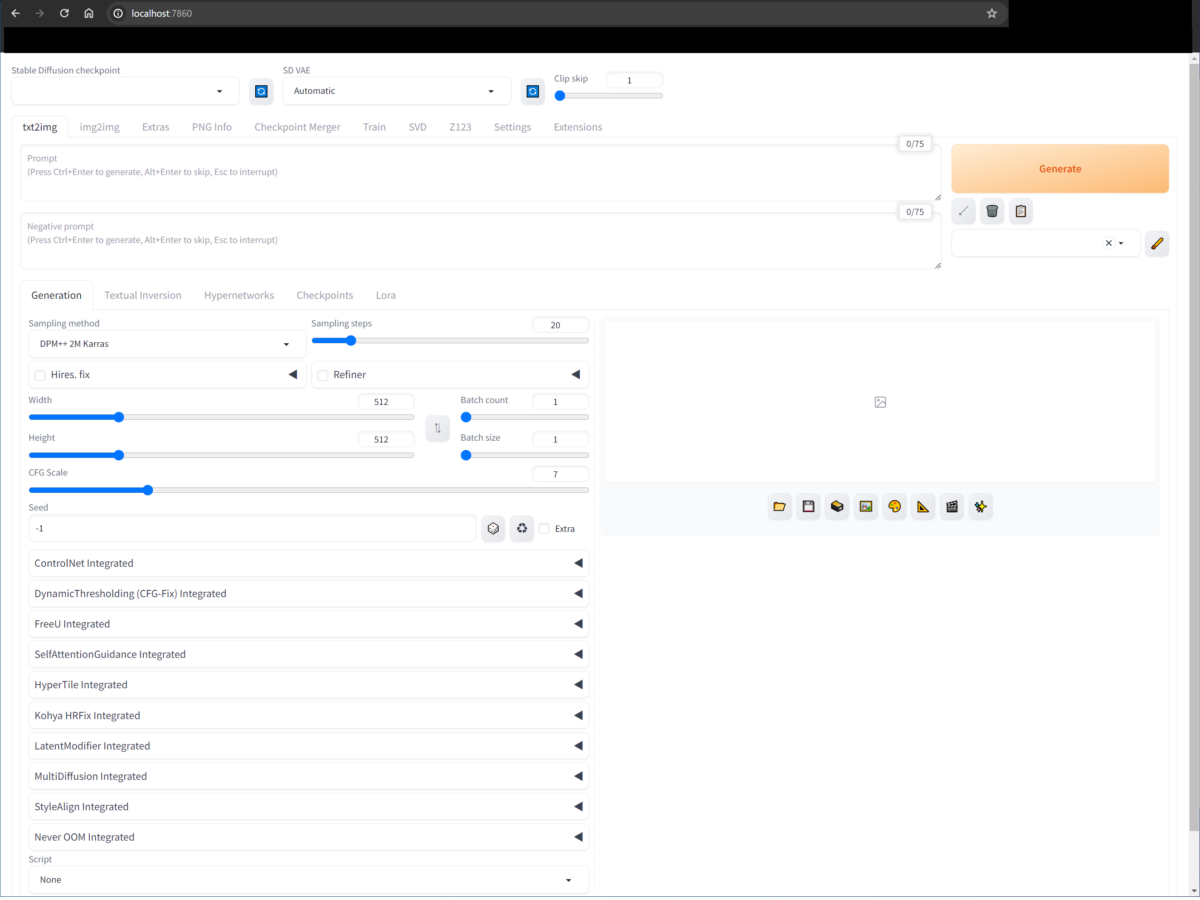Enable the Refiner checkbox
Screen dimensions: 1200x900
tap(323, 375)
